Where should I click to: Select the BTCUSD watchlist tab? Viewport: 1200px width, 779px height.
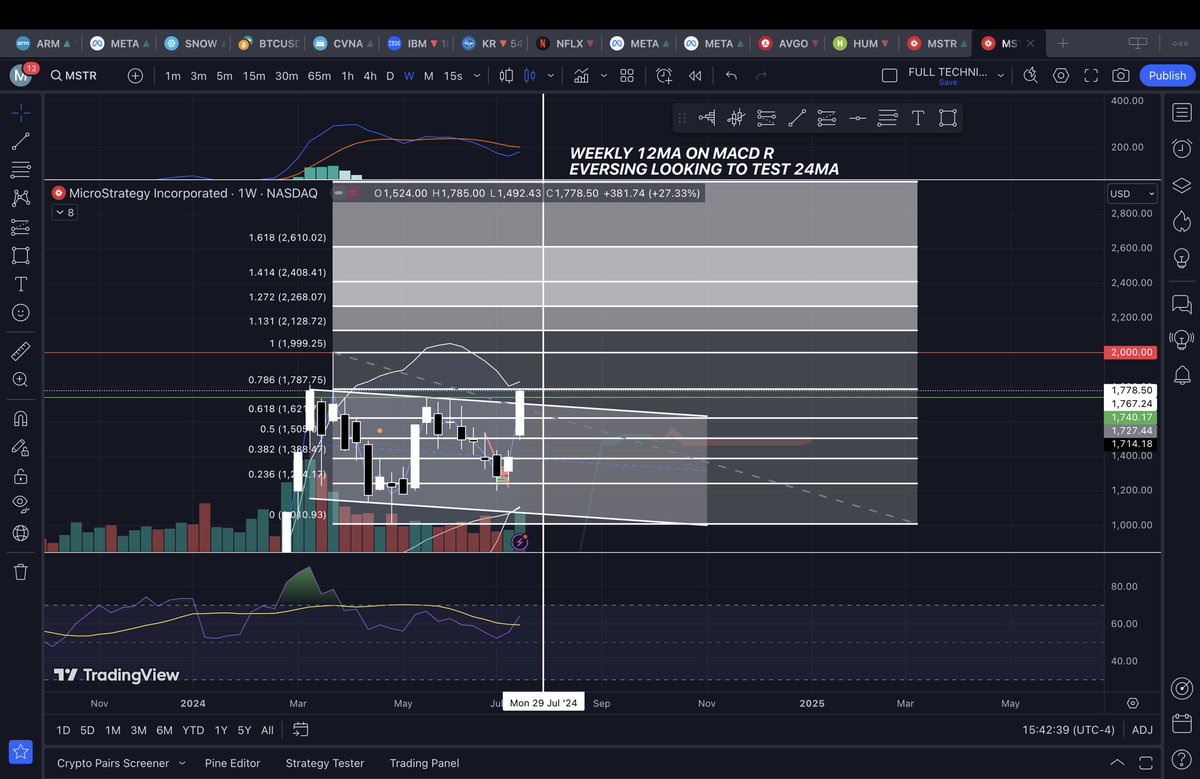coord(267,43)
